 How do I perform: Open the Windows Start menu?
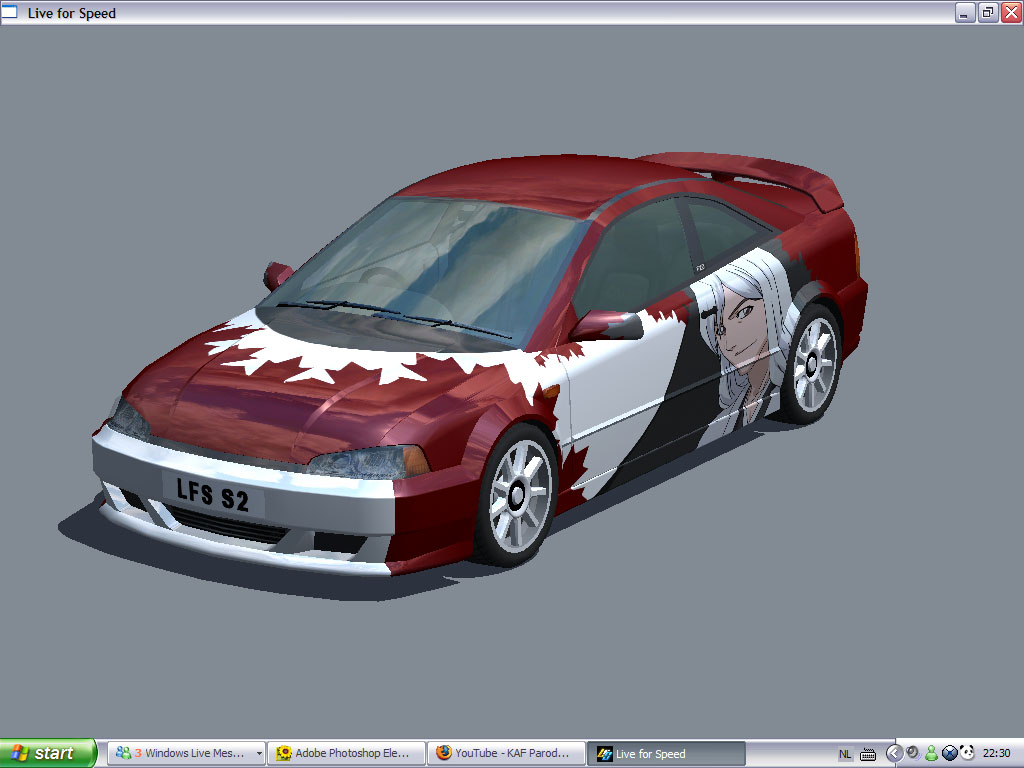click(x=48, y=753)
